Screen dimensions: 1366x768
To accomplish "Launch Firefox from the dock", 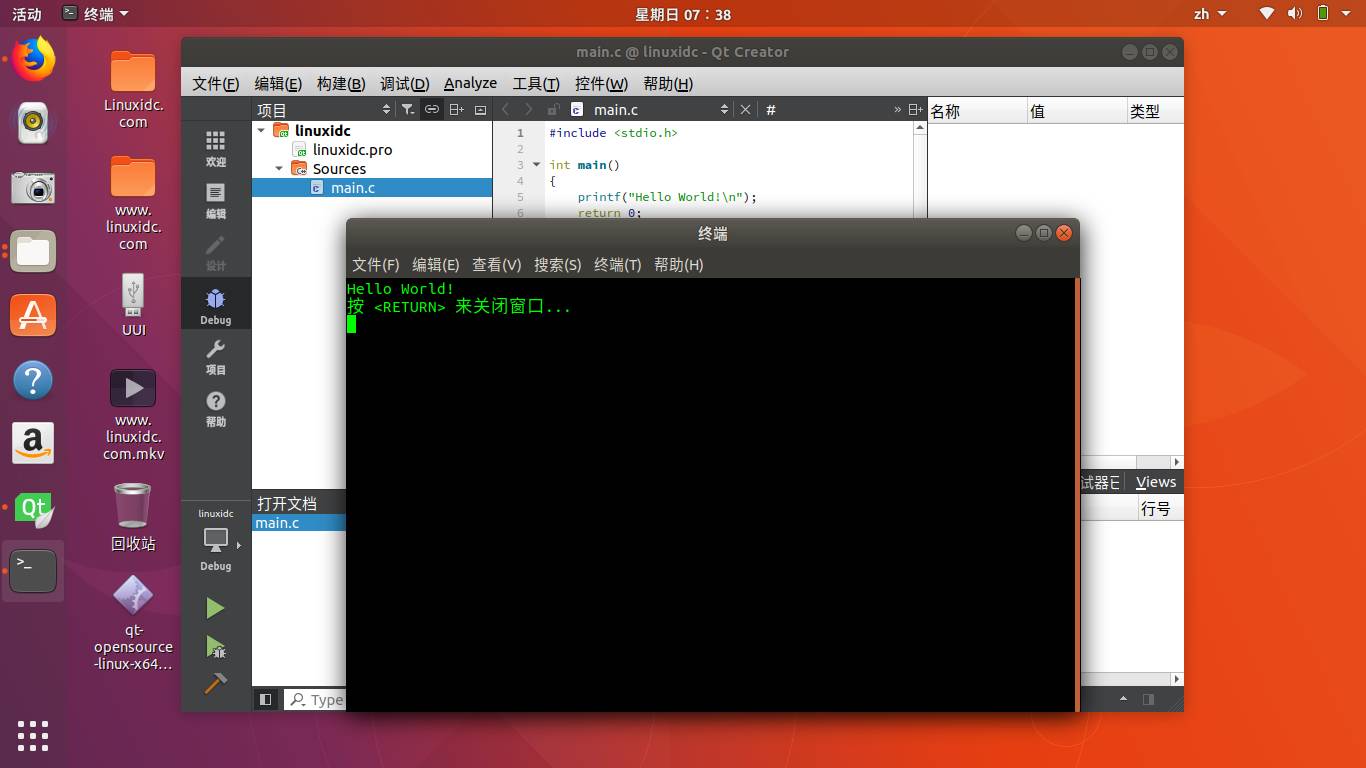I will (x=33, y=58).
